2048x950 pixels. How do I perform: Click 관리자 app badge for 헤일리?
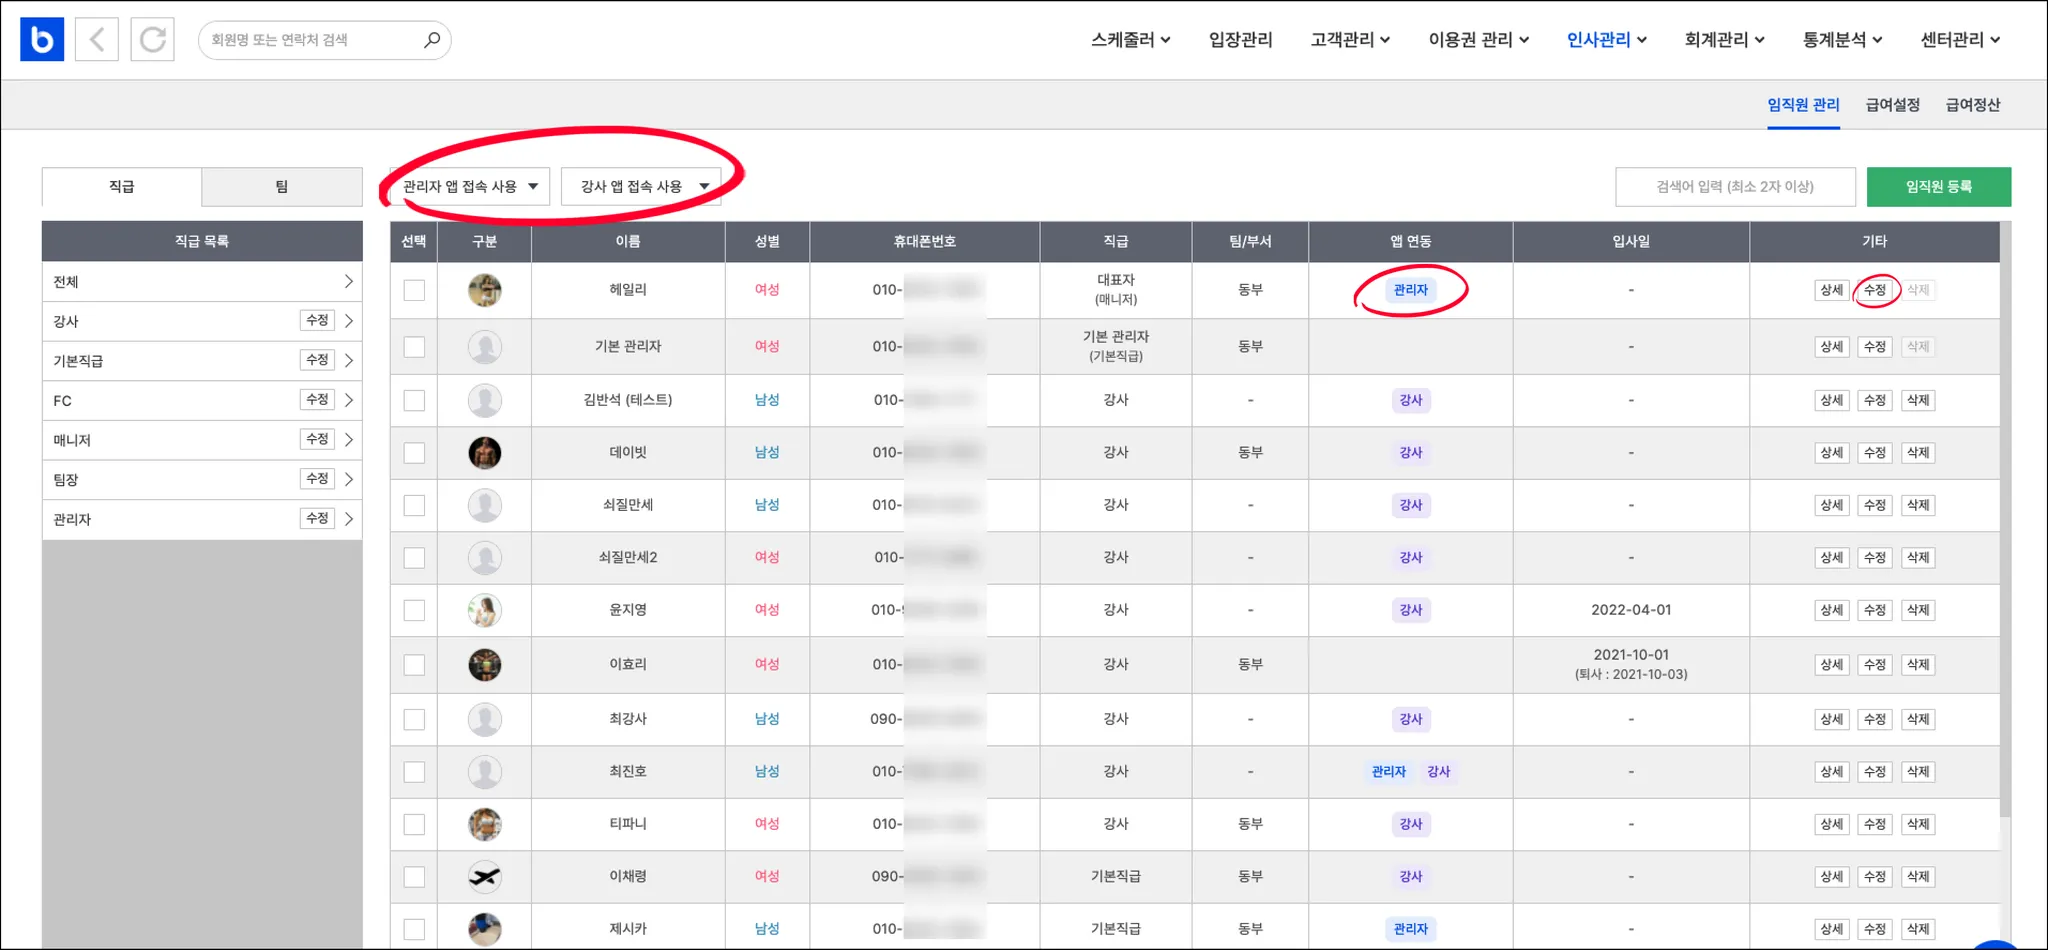point(1411,290)
